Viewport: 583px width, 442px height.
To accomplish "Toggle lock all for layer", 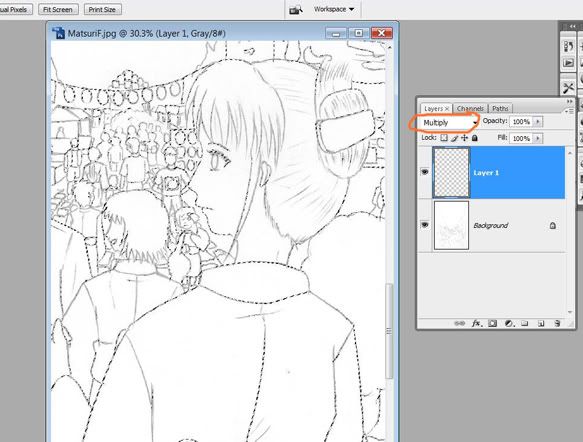I will (474, 138).
